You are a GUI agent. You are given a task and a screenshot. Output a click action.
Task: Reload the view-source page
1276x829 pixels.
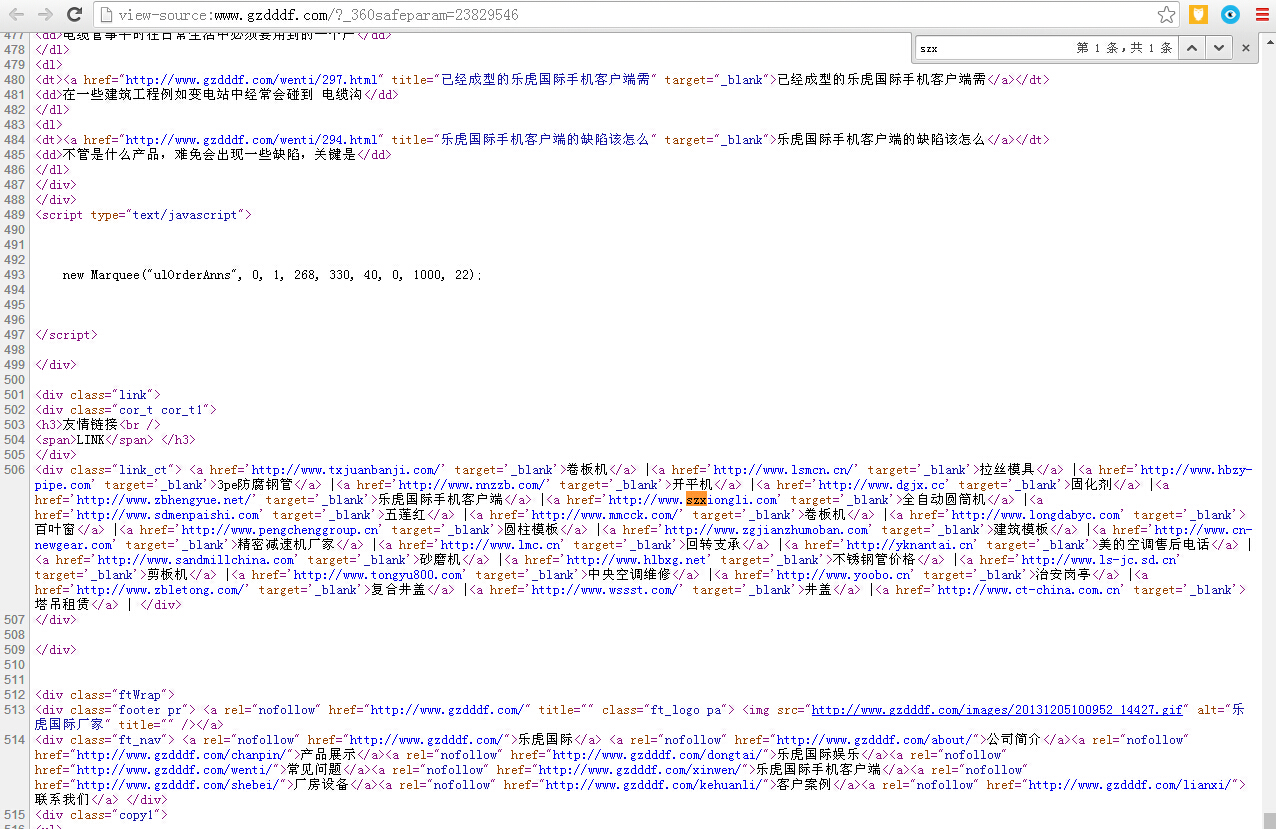coord(74,14)
